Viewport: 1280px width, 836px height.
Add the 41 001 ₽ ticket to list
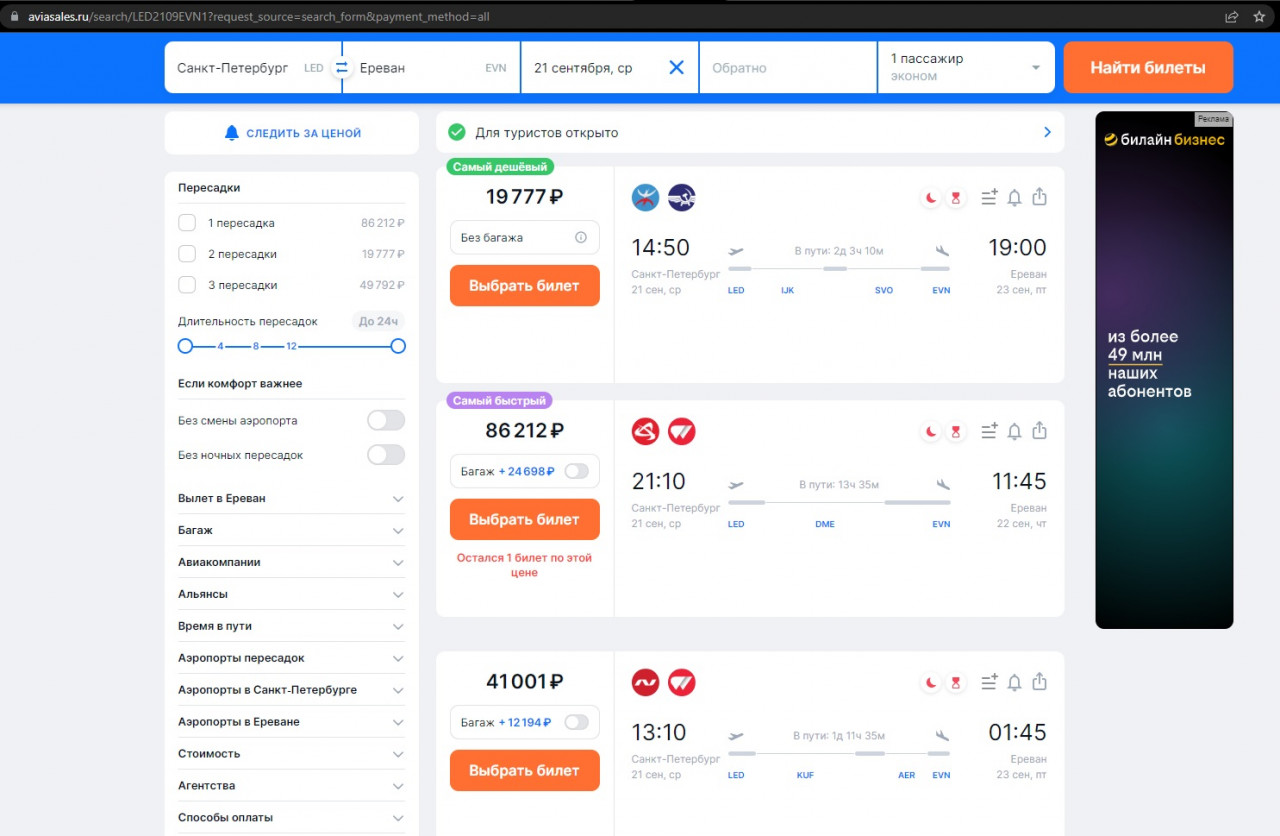point(989,683)
